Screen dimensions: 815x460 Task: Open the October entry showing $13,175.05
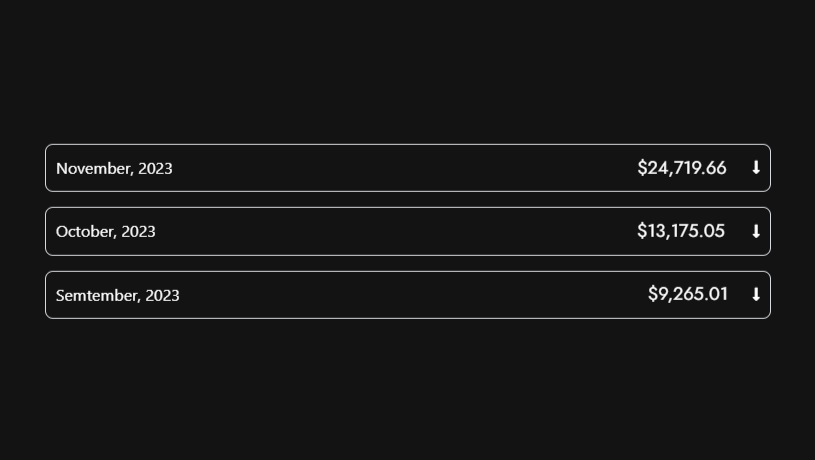(x=400, y=231)
